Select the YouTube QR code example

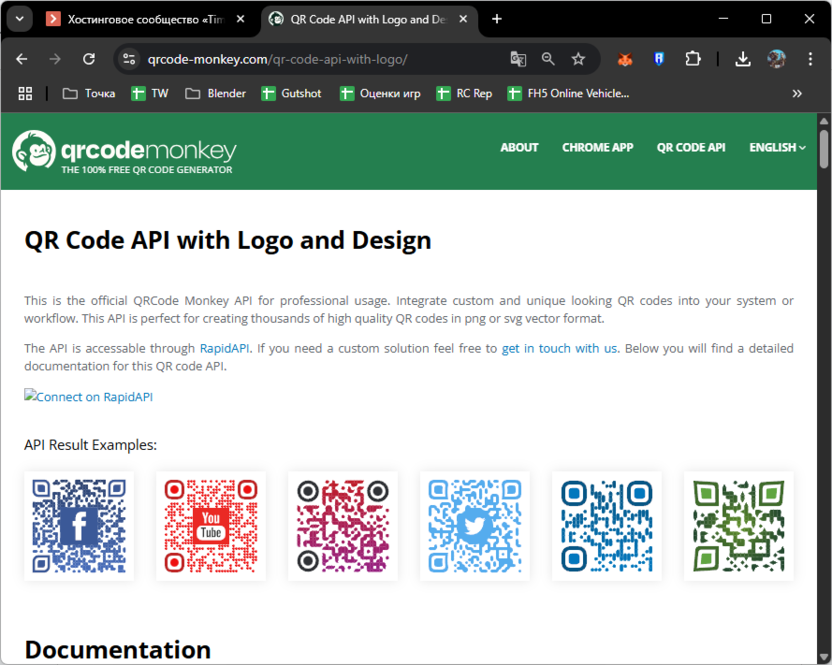(211, 525)
